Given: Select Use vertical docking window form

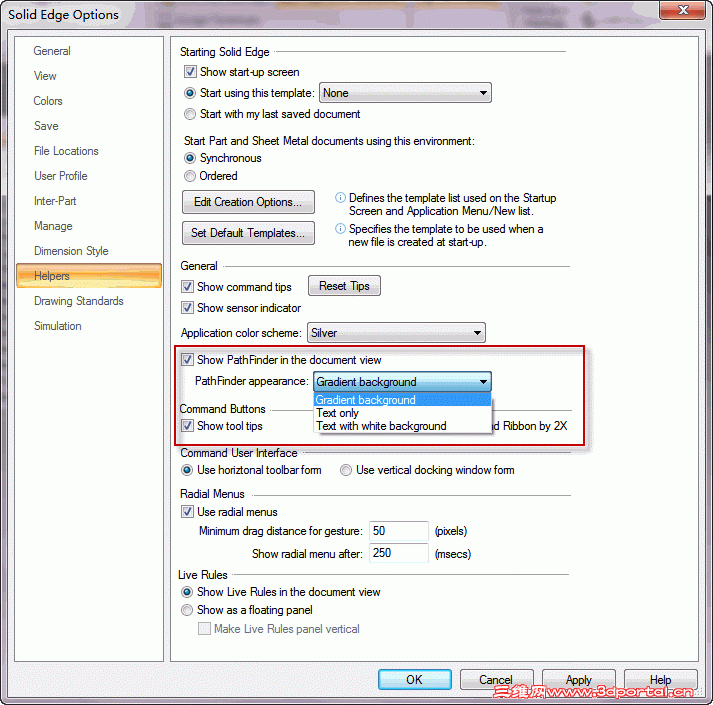Looking at the screenshot, I should click(346, 470).
